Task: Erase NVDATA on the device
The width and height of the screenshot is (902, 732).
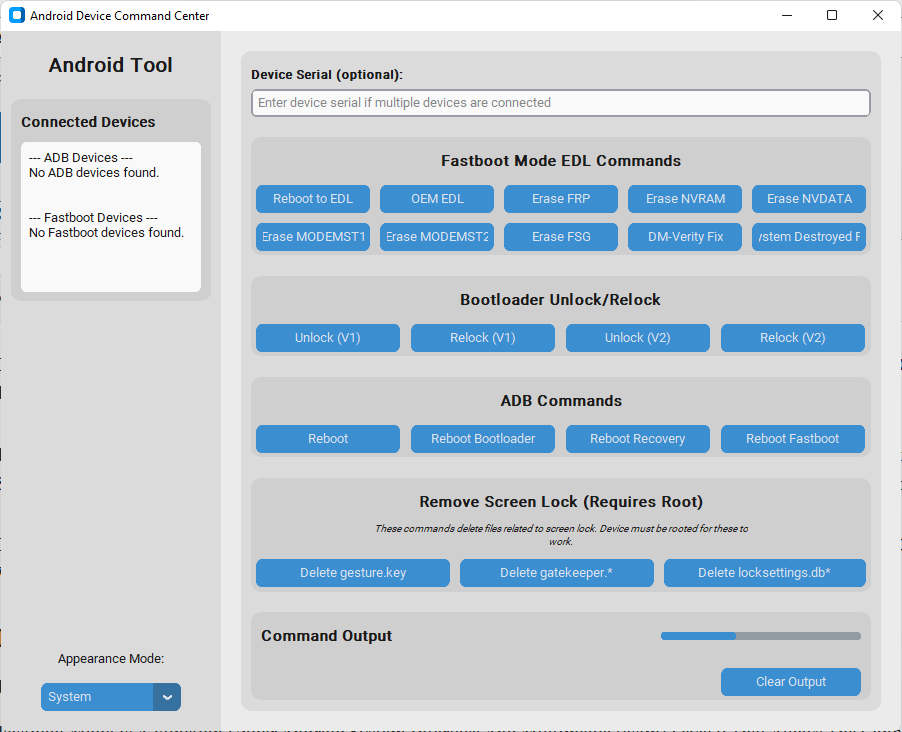Action: pyautogui.click(x=808, y=198)
